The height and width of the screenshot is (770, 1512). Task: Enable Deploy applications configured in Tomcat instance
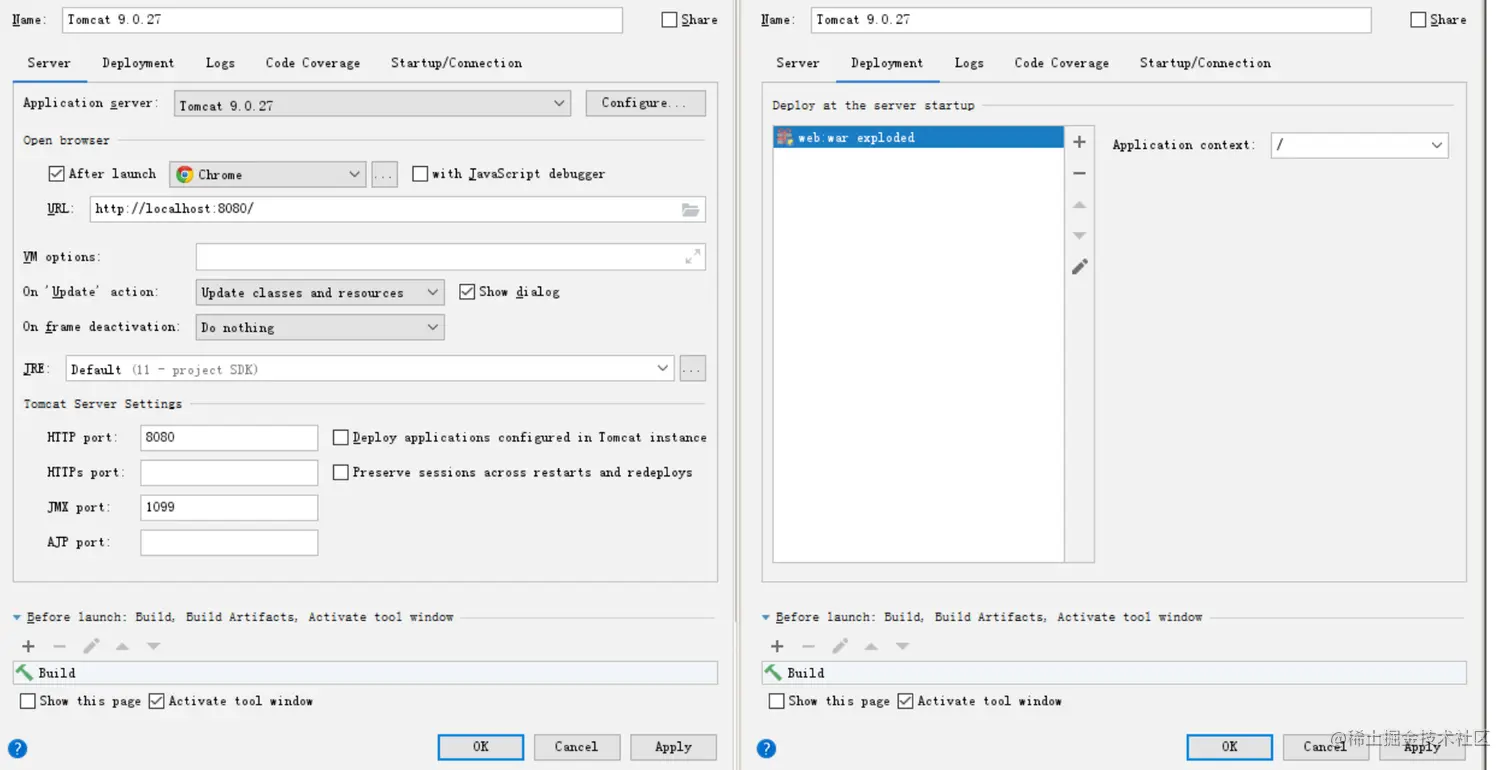341,437
